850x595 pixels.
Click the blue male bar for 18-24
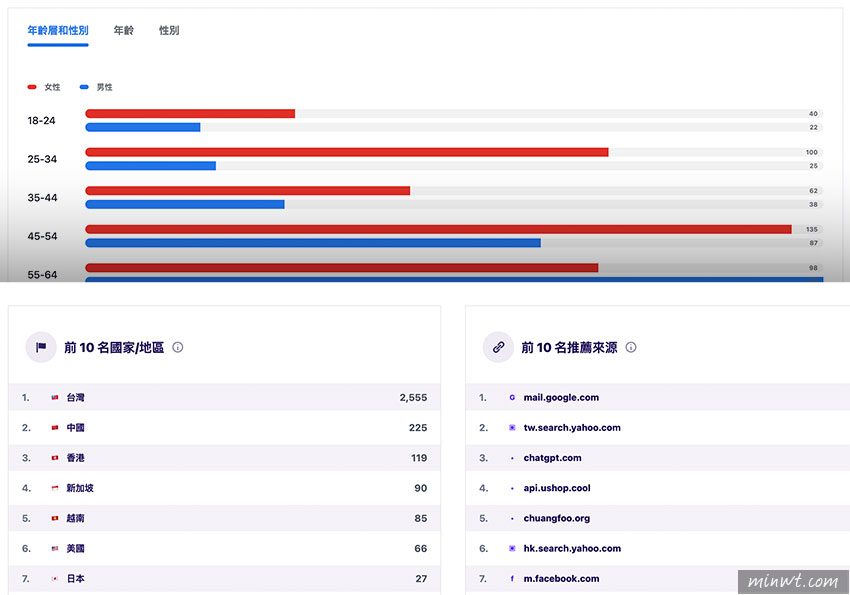pyautogui.click(x=143, y=127)
